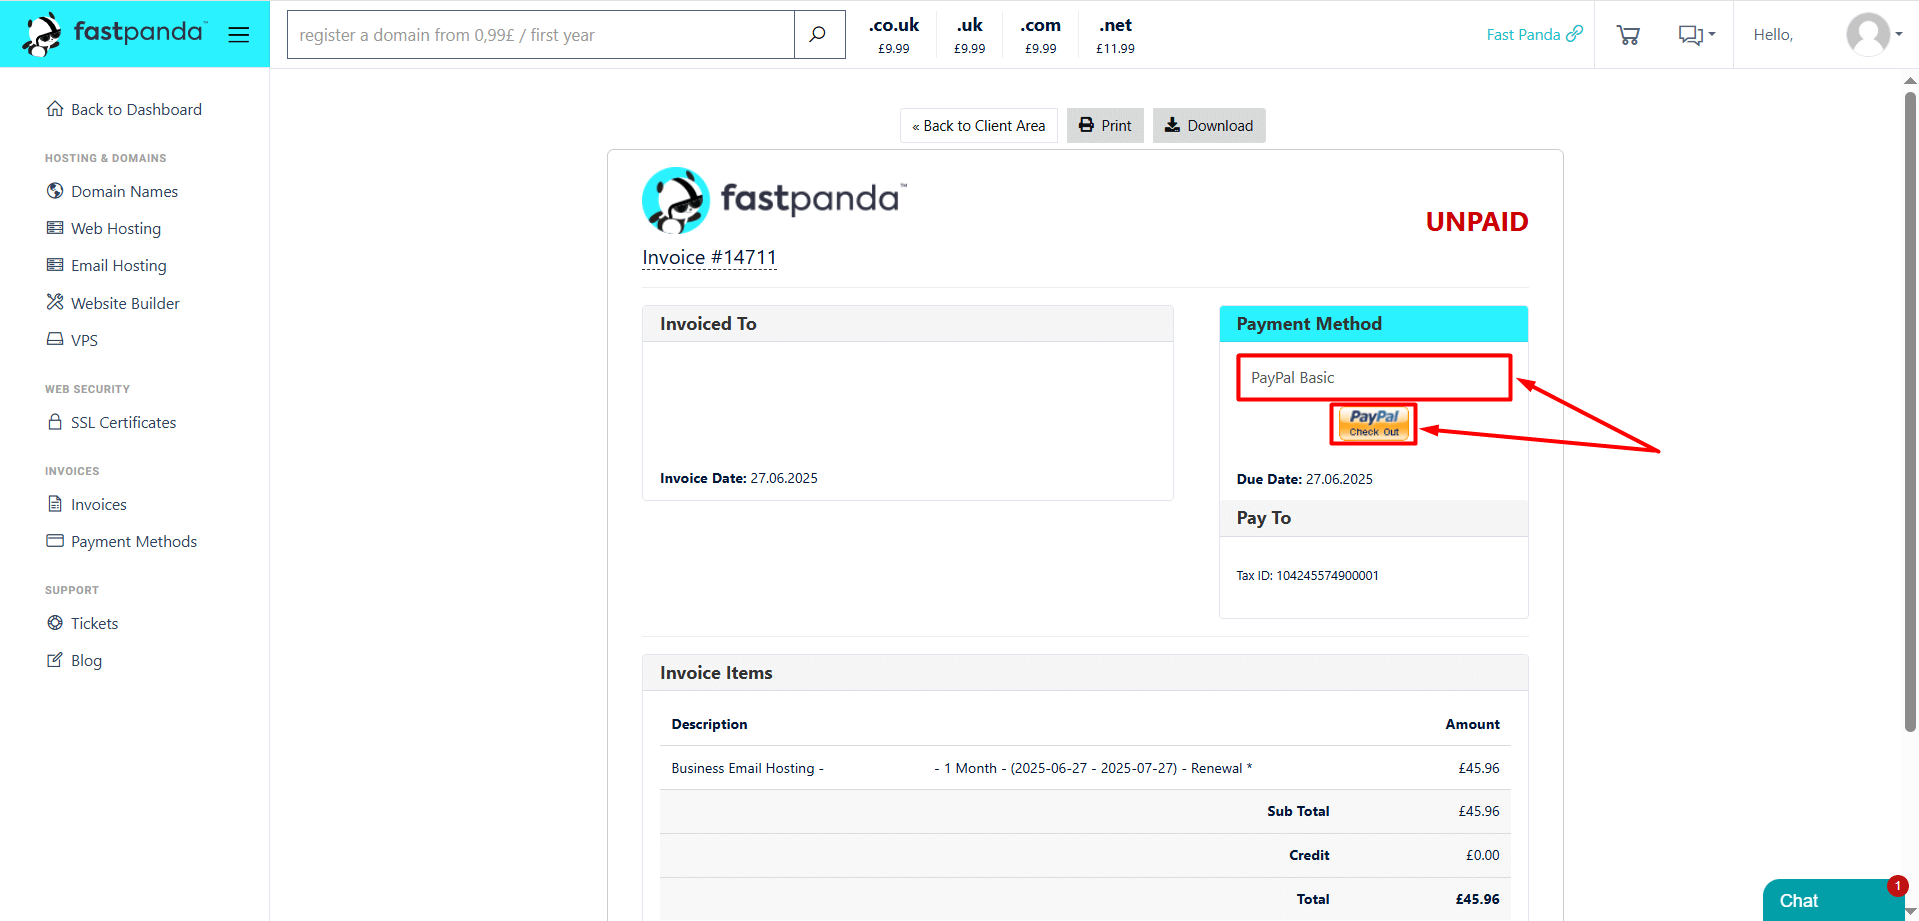1919x921 pixels.
Task: Open the shopping cart icon
Action: point(1628,35)
